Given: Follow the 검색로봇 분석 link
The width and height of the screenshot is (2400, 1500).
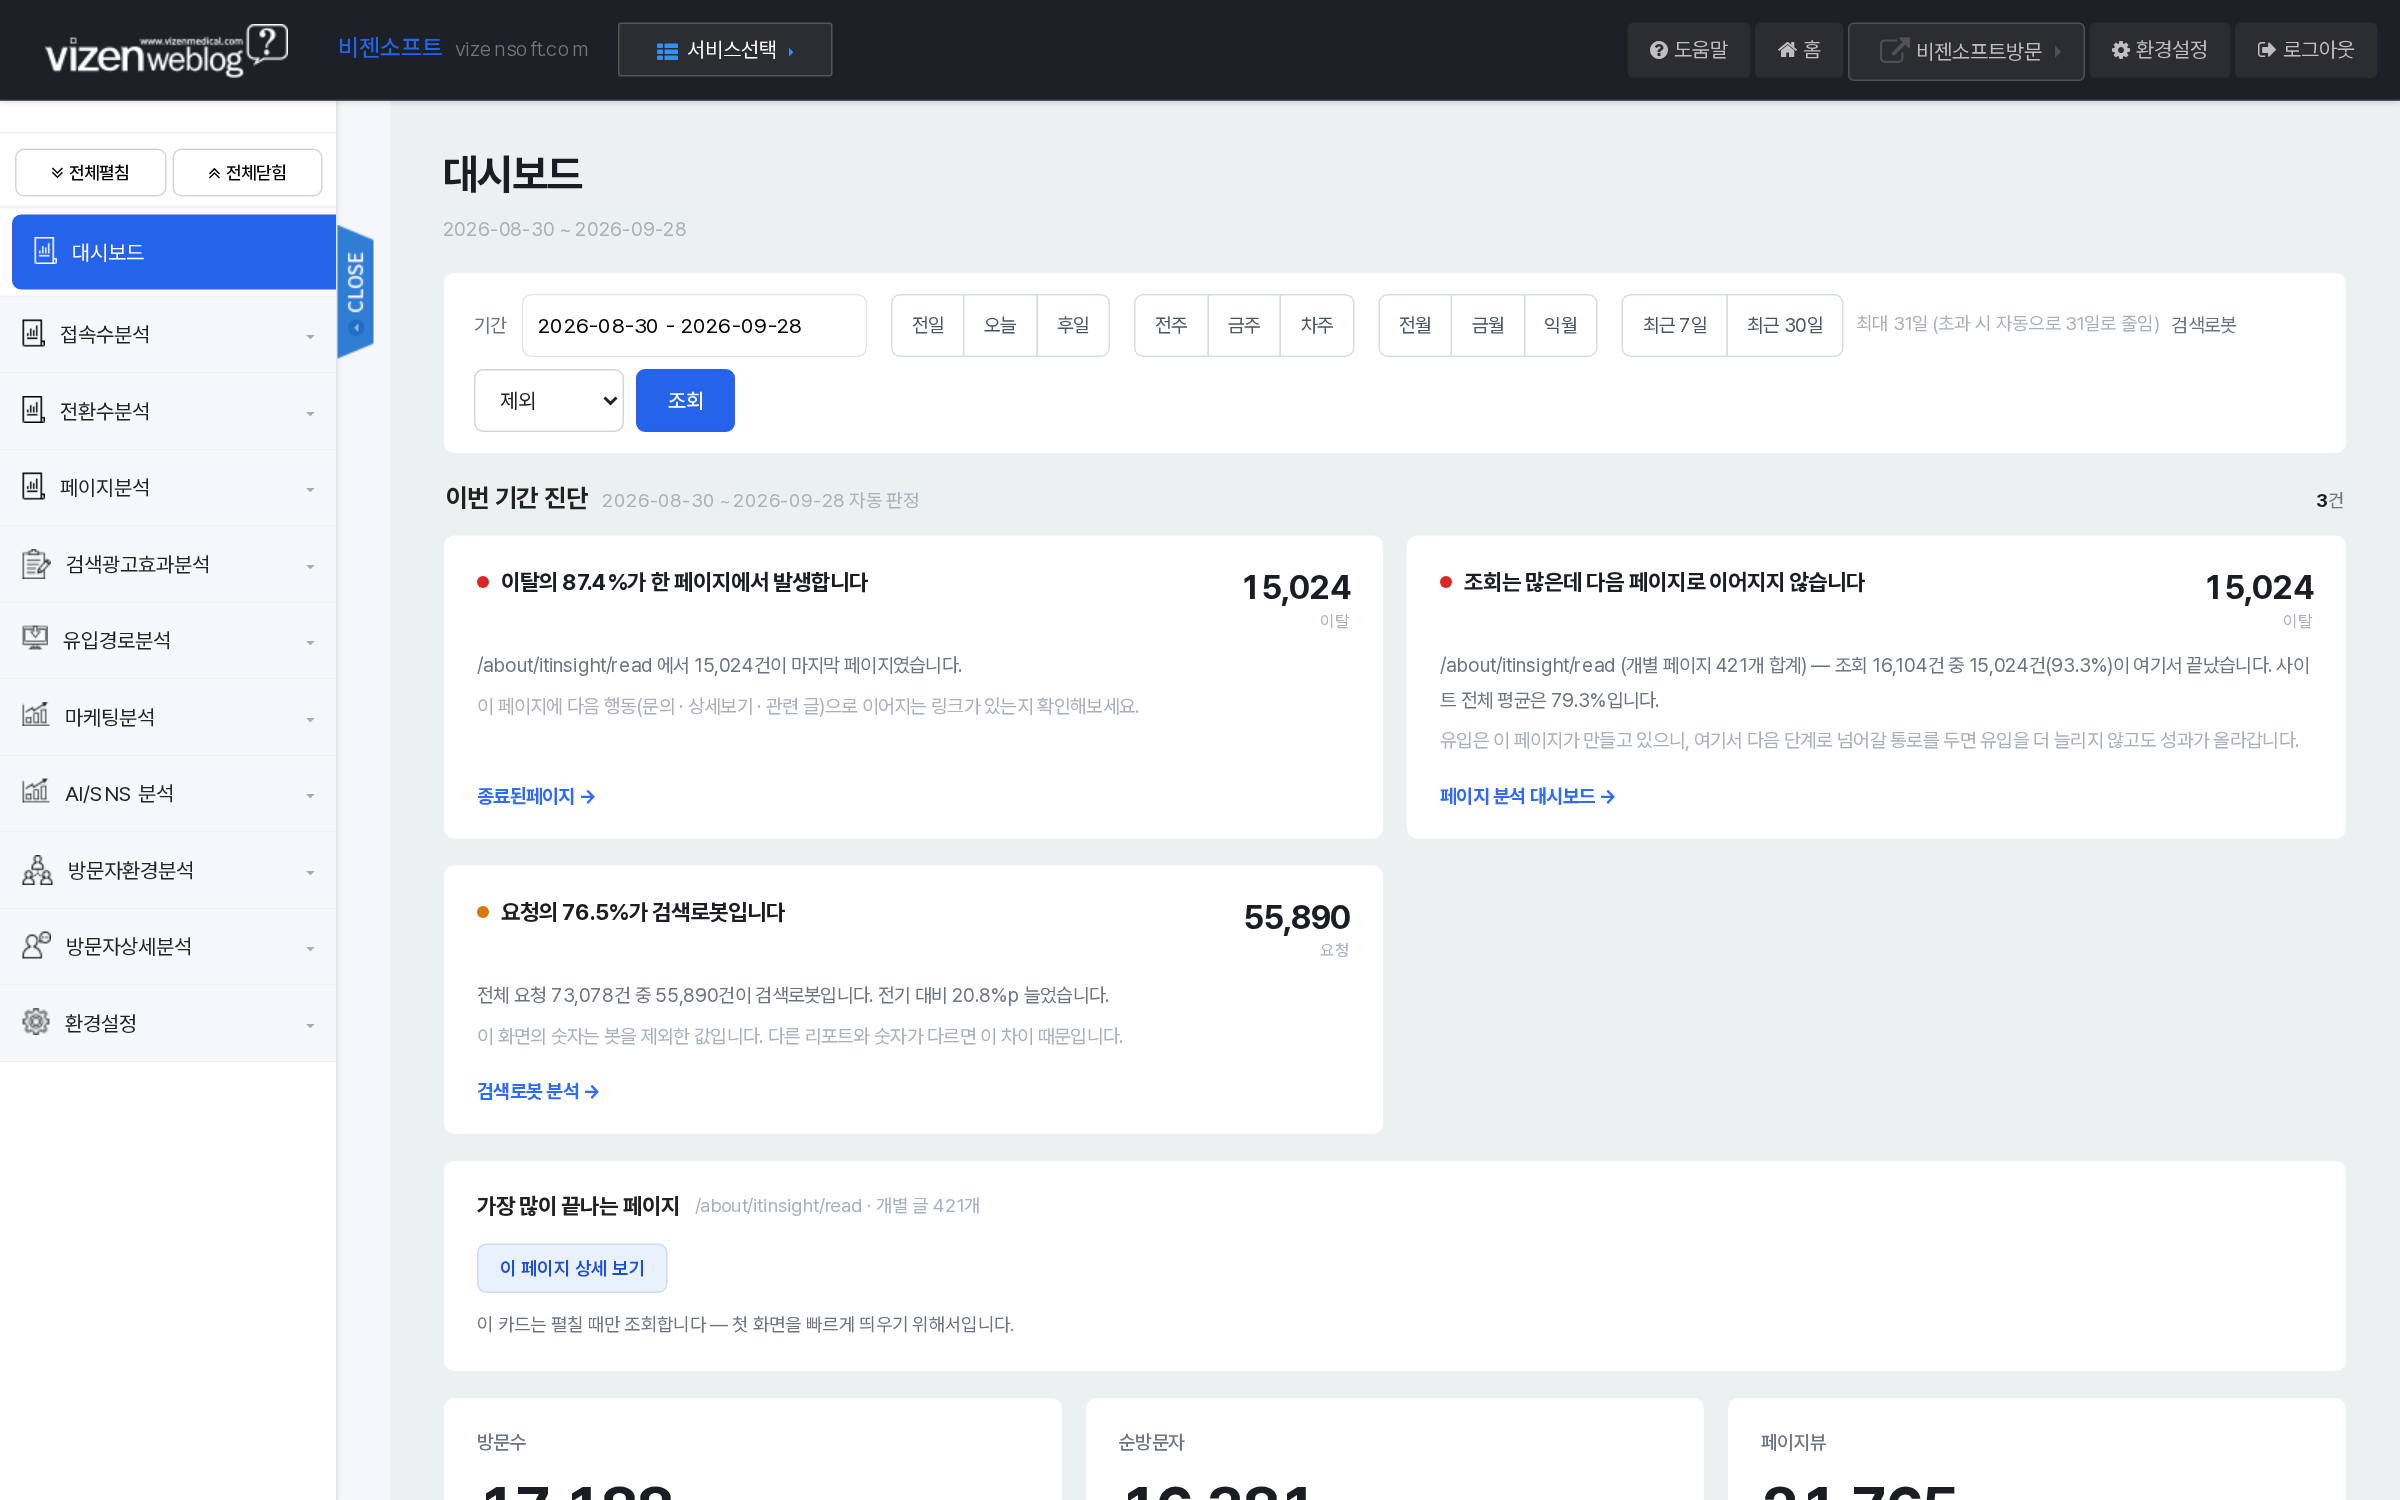Looking at the screenshot, I should tap(538, 1091).
